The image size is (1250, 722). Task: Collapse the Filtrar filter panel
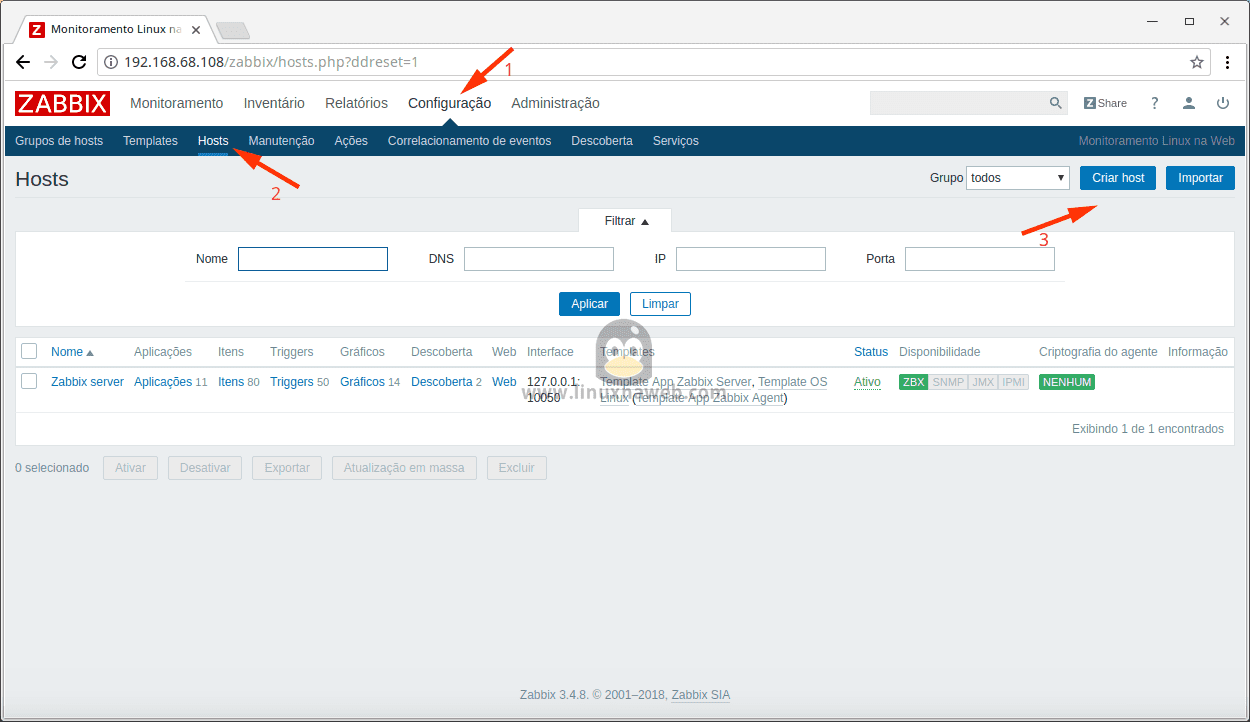coord(626,221)
